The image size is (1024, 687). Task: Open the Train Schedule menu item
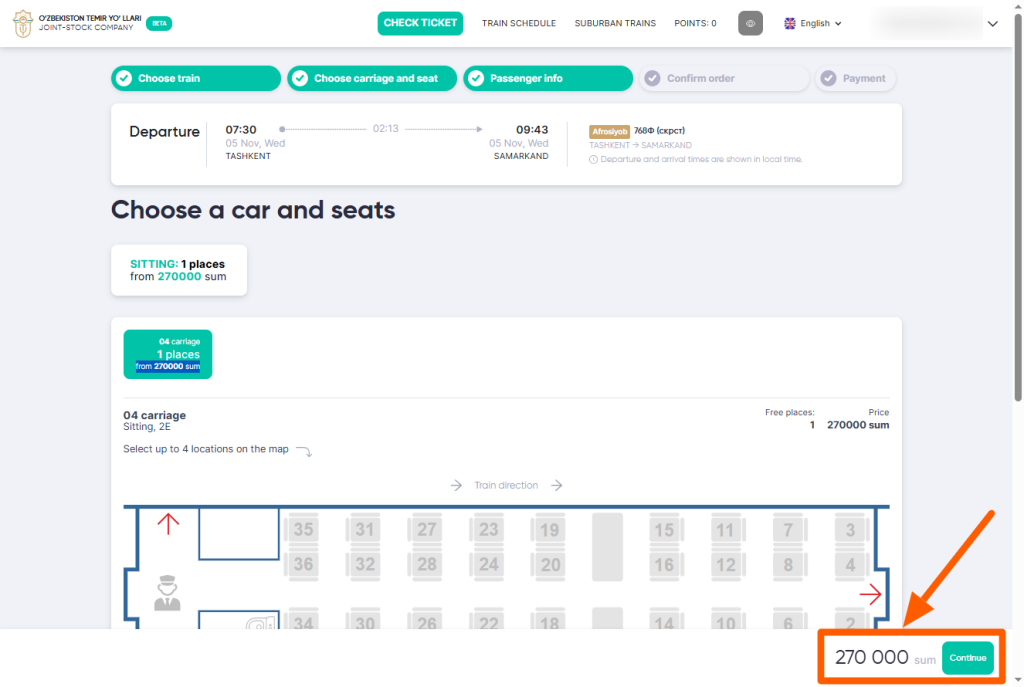point(518,23)
